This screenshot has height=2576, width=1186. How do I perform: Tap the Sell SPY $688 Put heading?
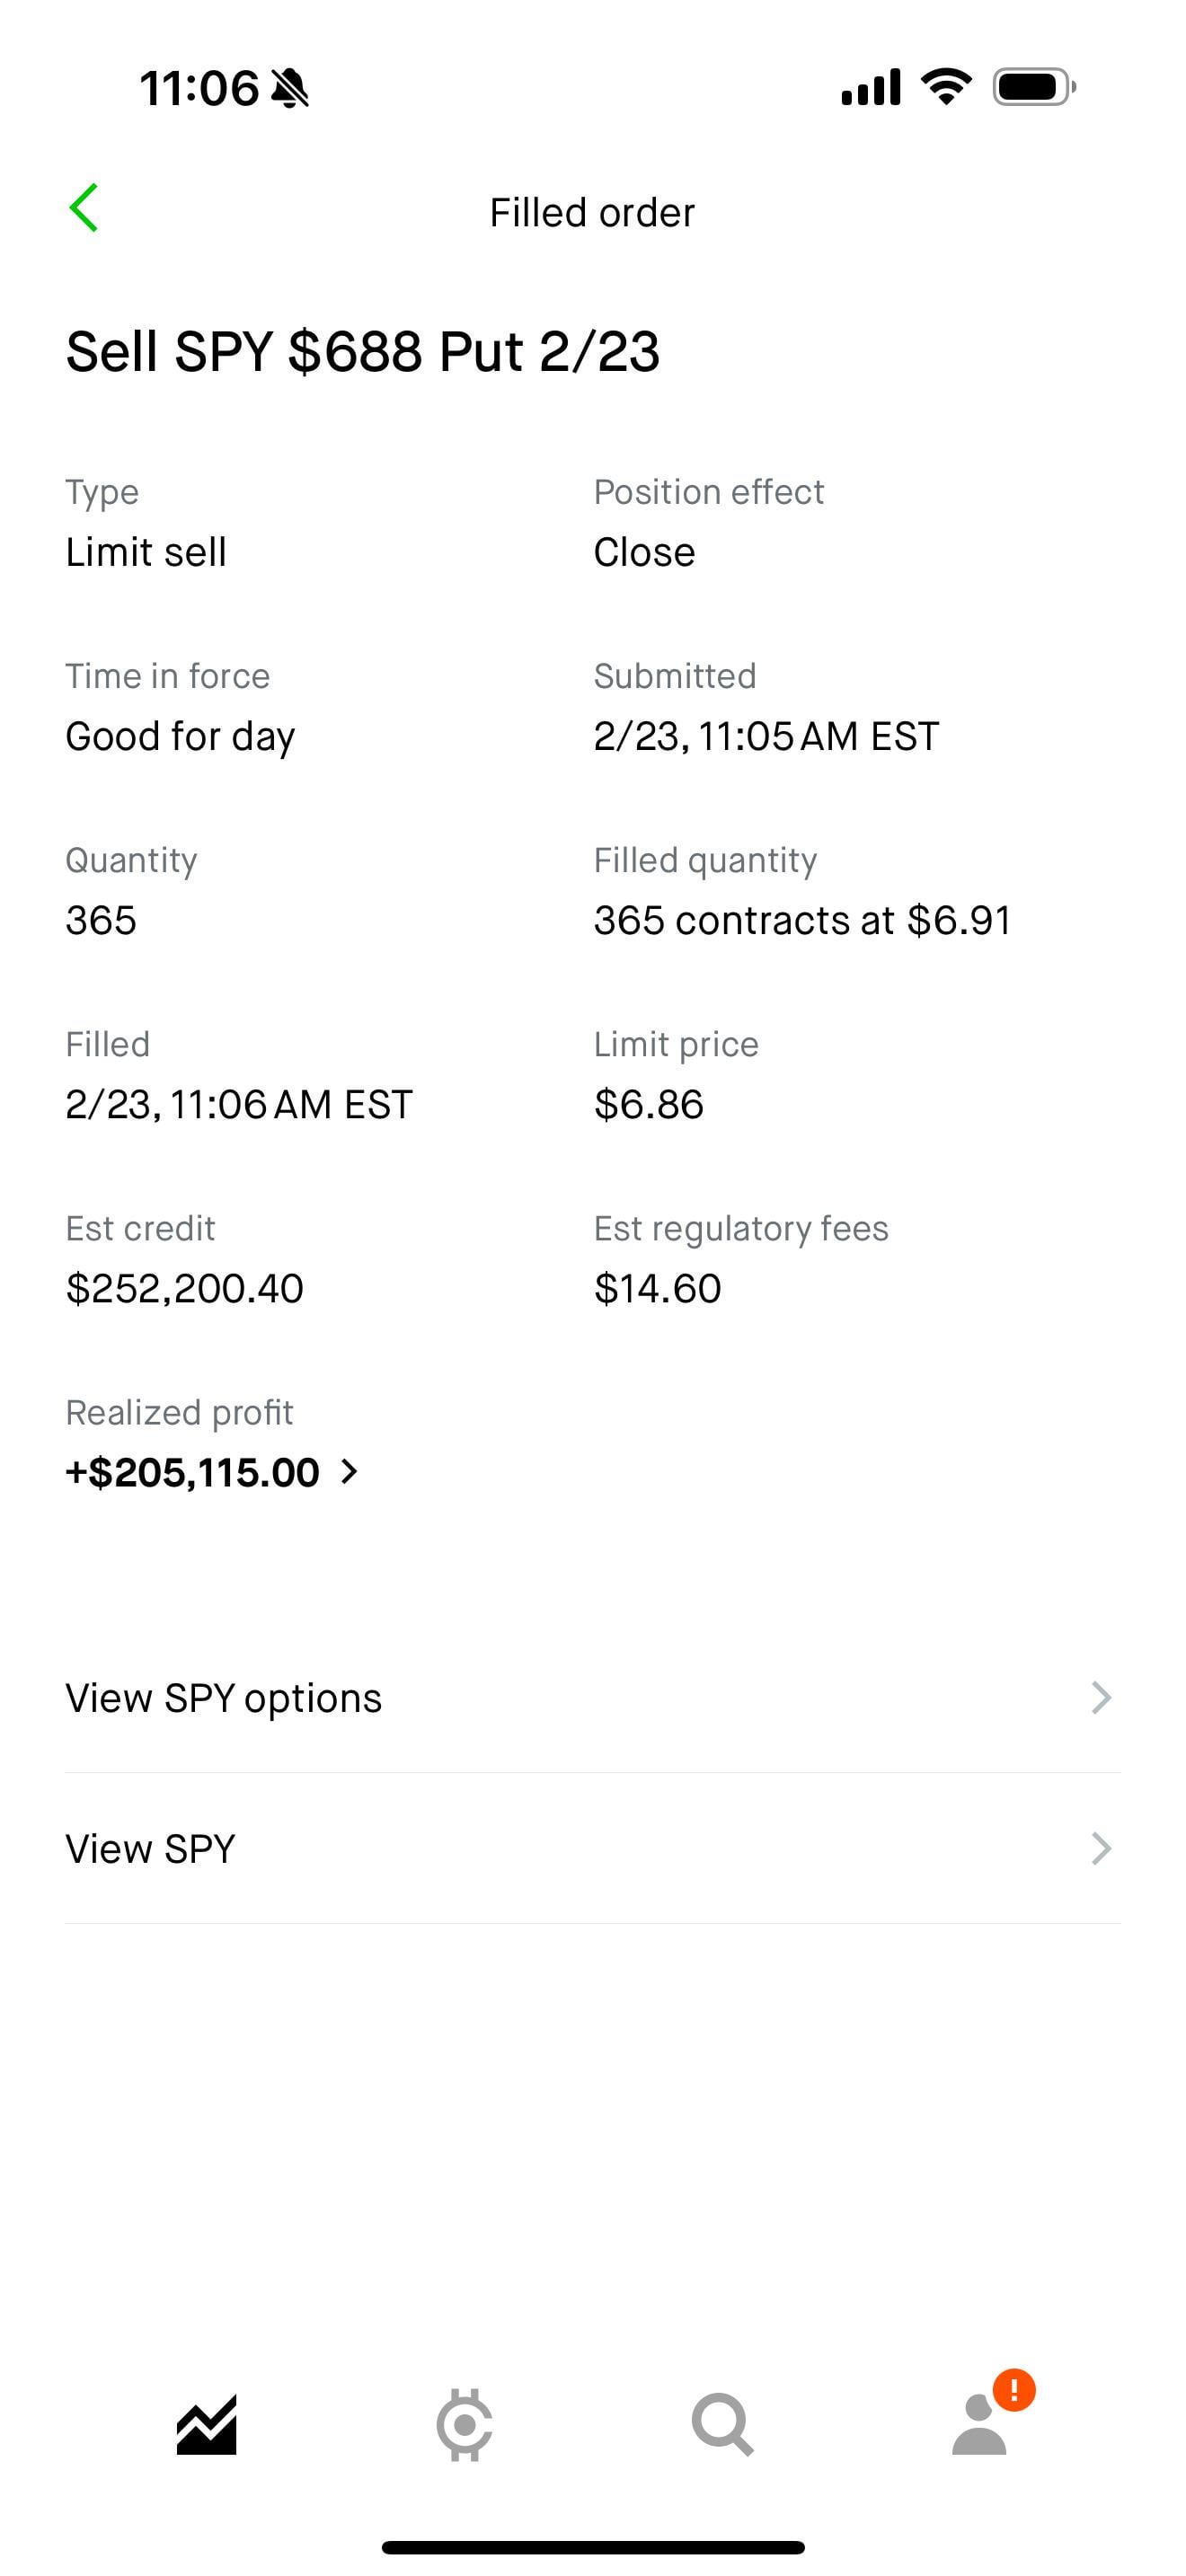(x=362, y=351)
